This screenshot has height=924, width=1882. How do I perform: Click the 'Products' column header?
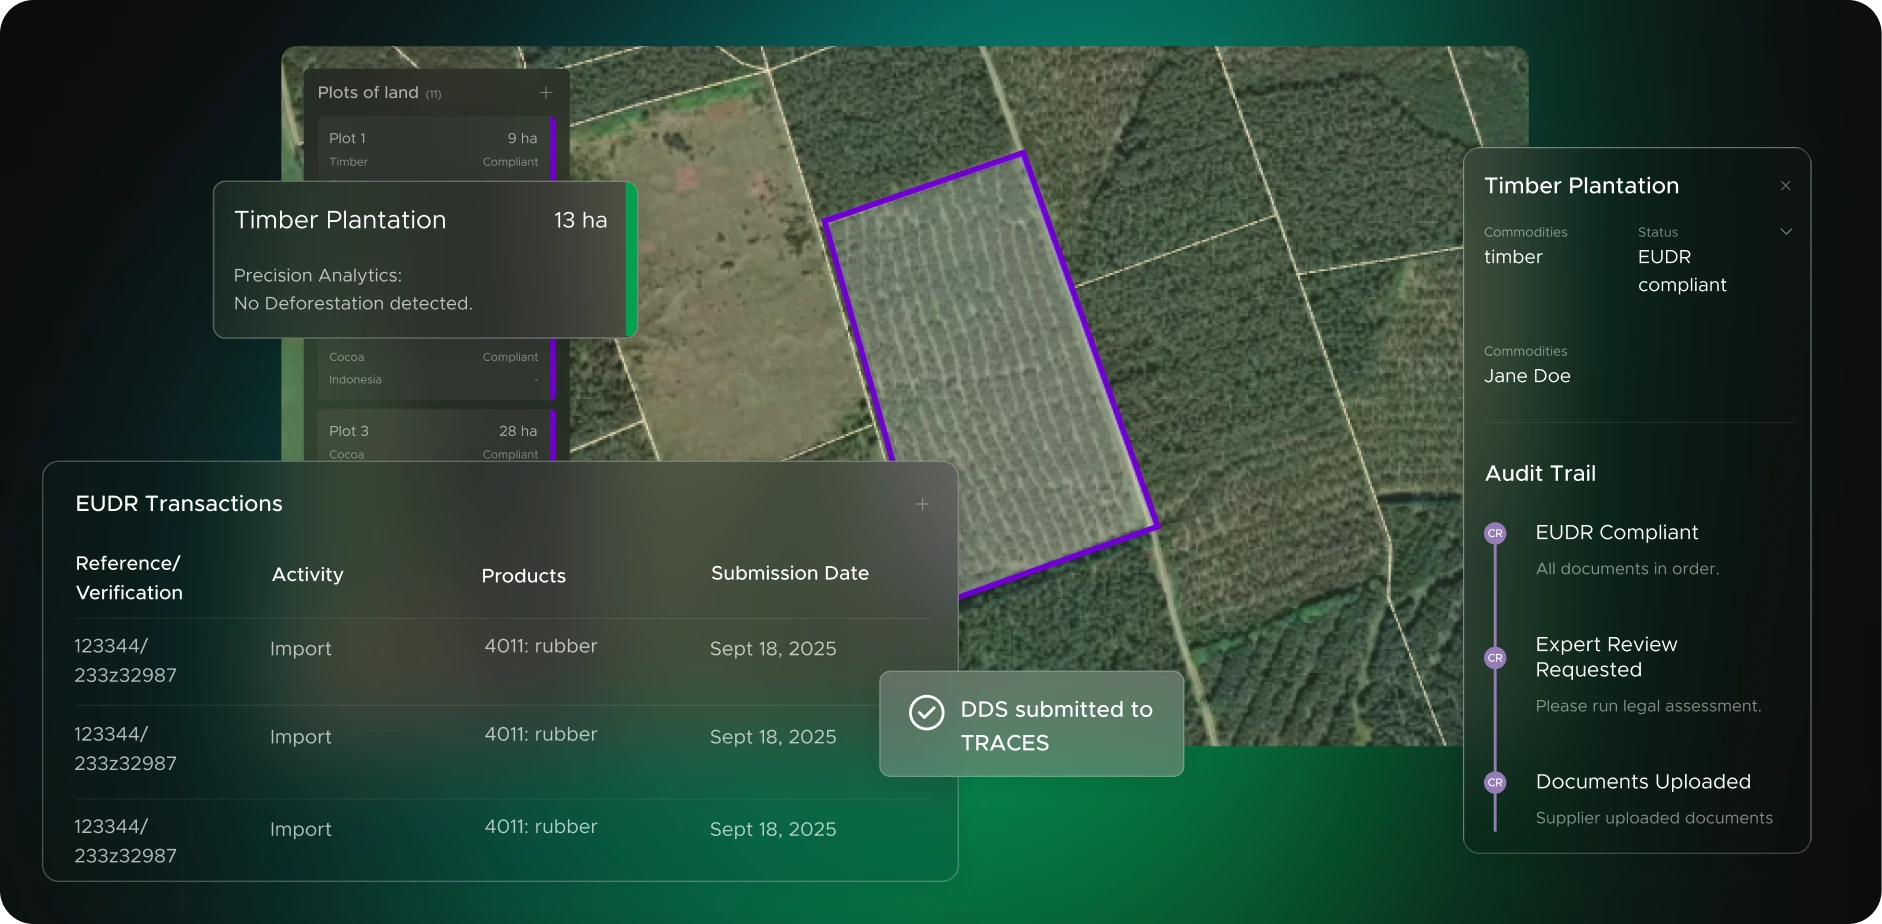(x=523, y=576)
